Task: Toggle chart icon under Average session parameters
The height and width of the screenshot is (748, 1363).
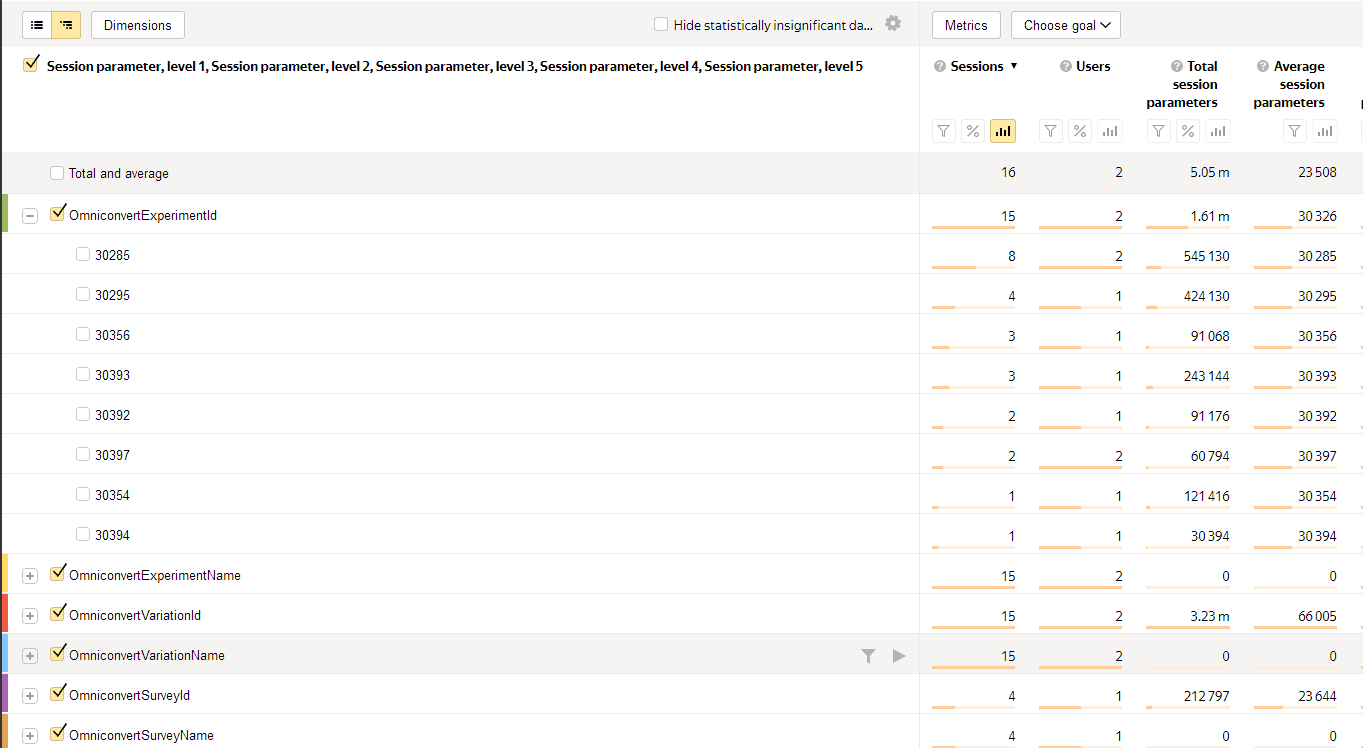Action: 1325,131
